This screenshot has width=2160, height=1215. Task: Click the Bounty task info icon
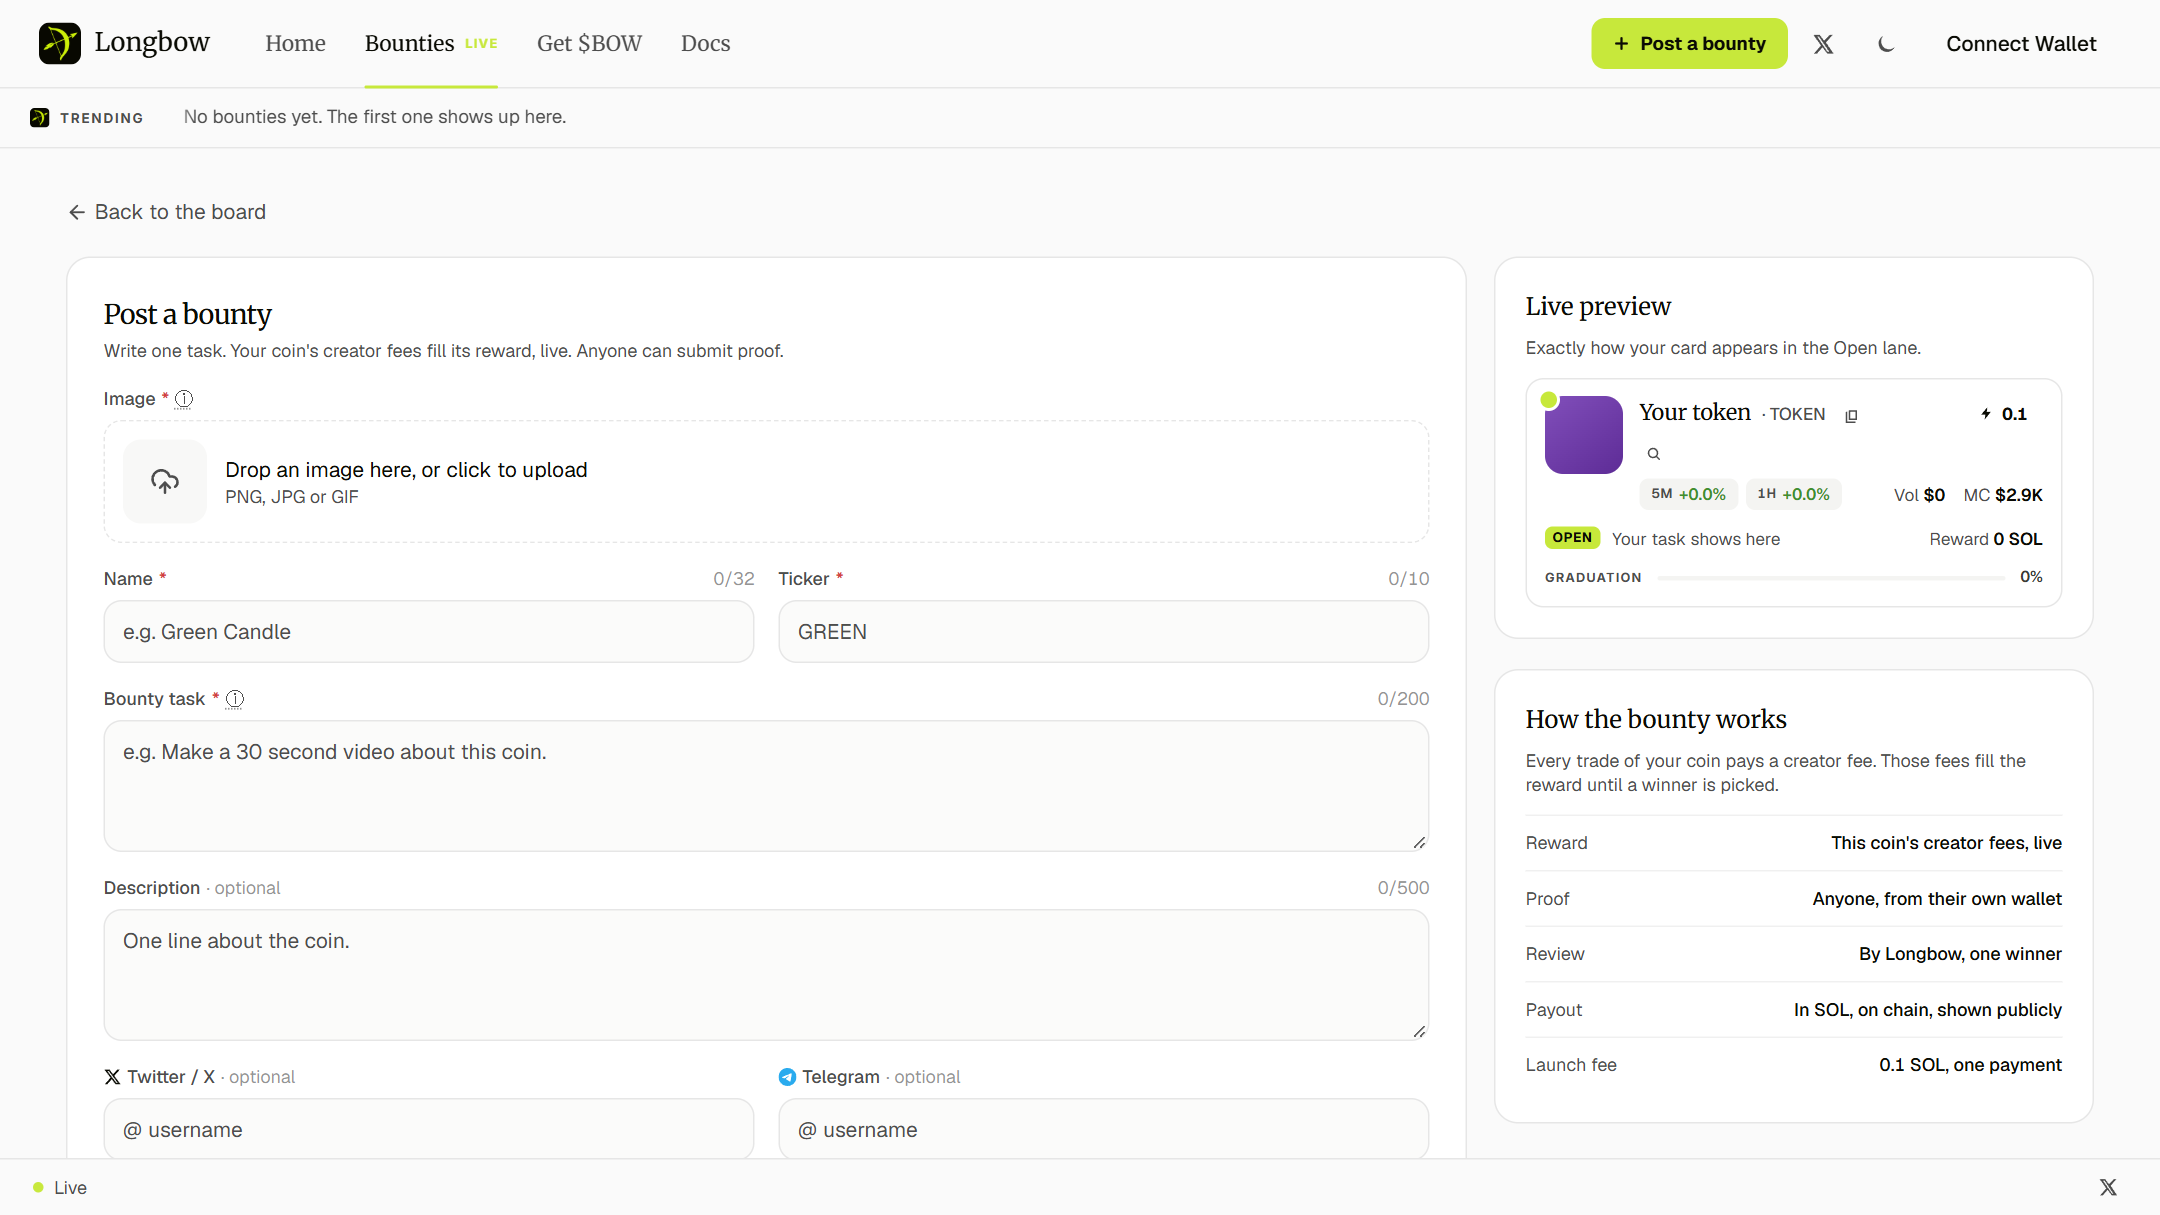pos(235,699)
